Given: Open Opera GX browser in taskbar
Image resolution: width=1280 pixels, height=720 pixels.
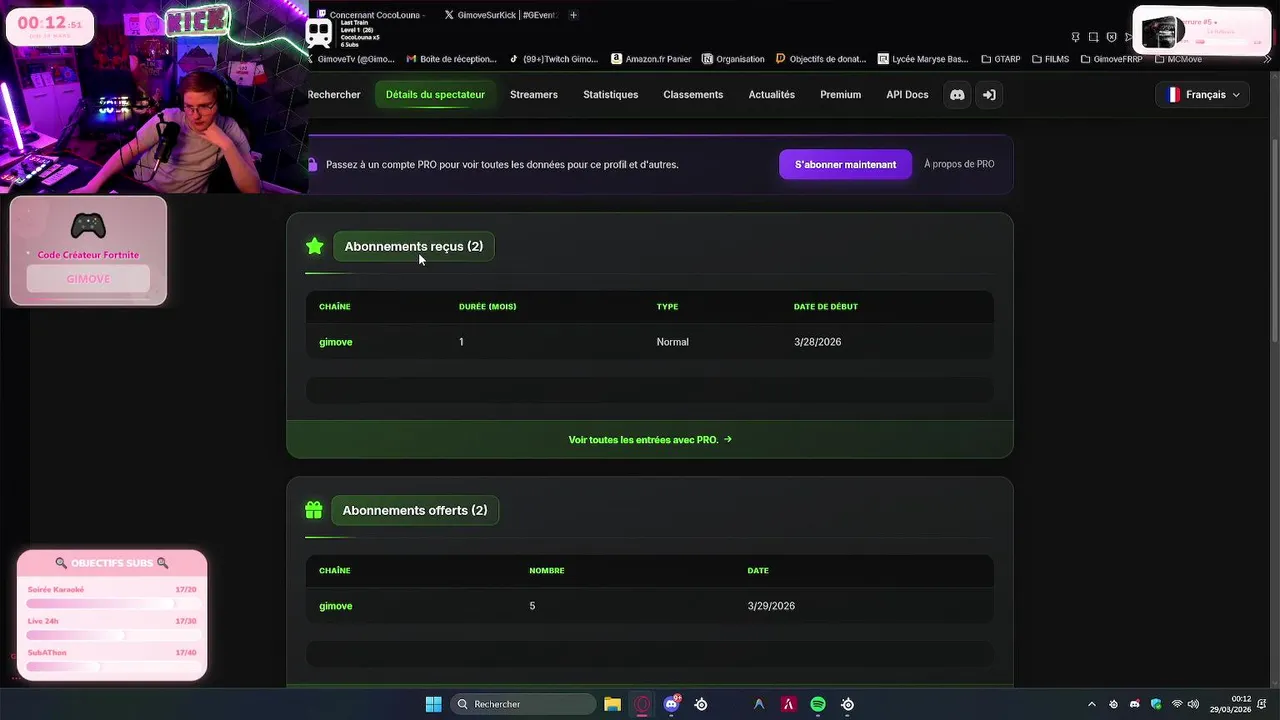Looking at the screenshot, I should (x=642, y=704).
